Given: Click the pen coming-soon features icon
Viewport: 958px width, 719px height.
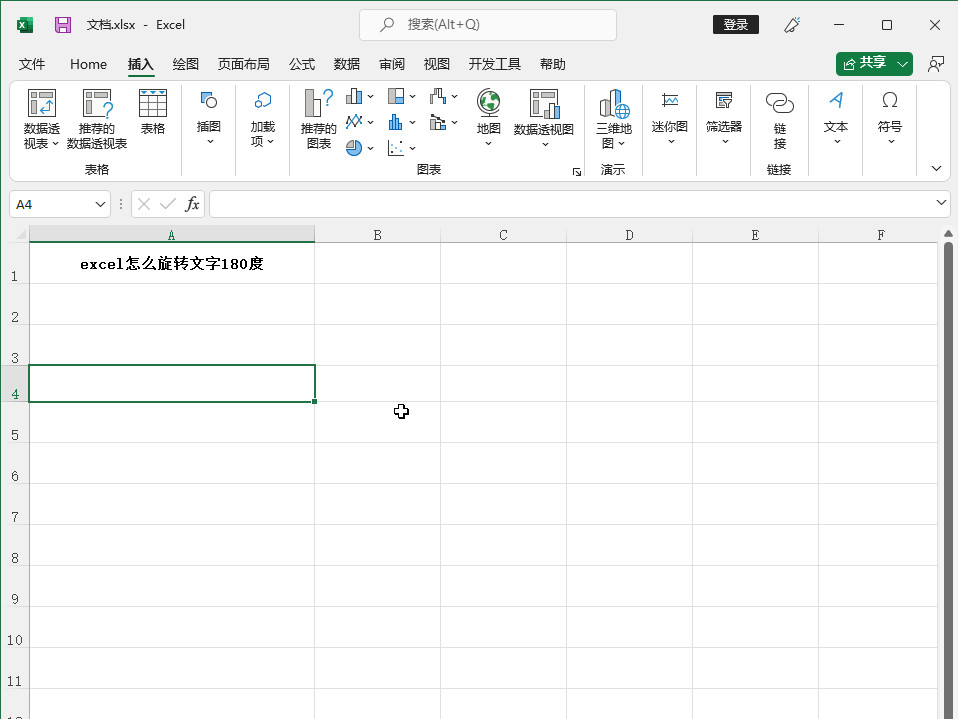Looking at the screenshot, I should coord(792,24).
